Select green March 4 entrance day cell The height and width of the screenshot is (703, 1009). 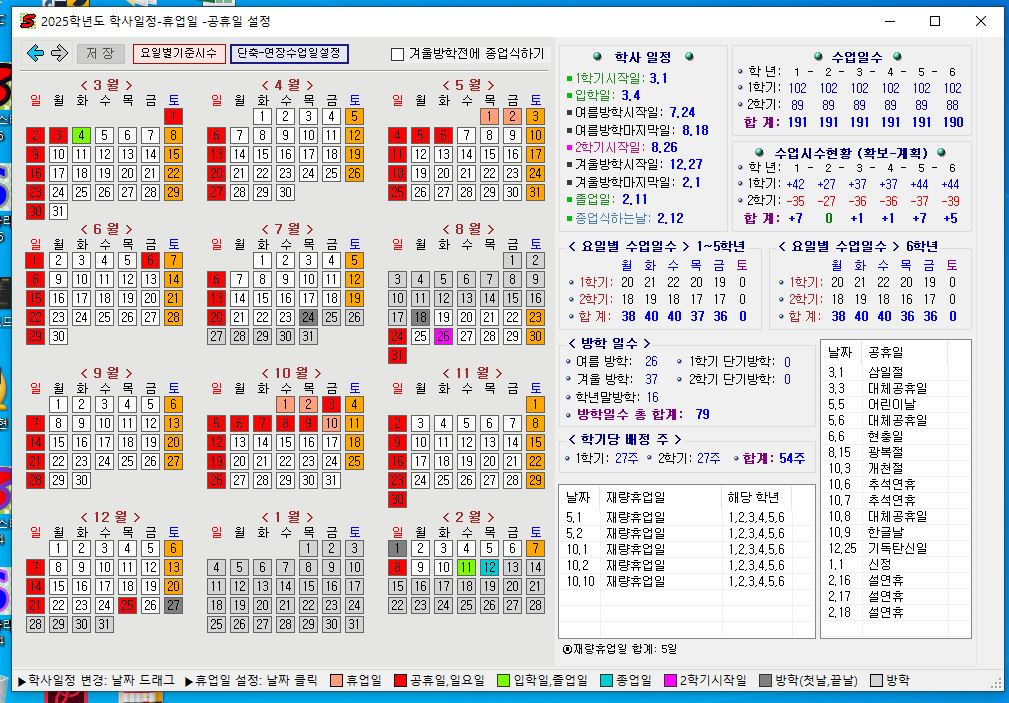click(x=81, y=135)
